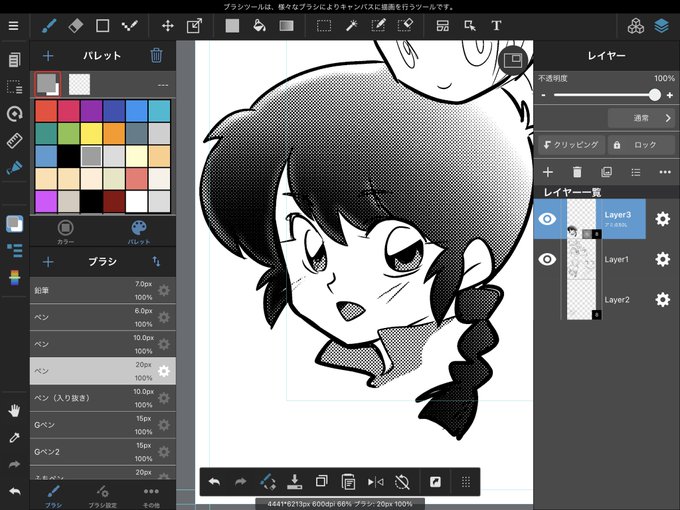Pick the yellow palette swatch
The height and width of the screenshot is (510, 680).
91,134
